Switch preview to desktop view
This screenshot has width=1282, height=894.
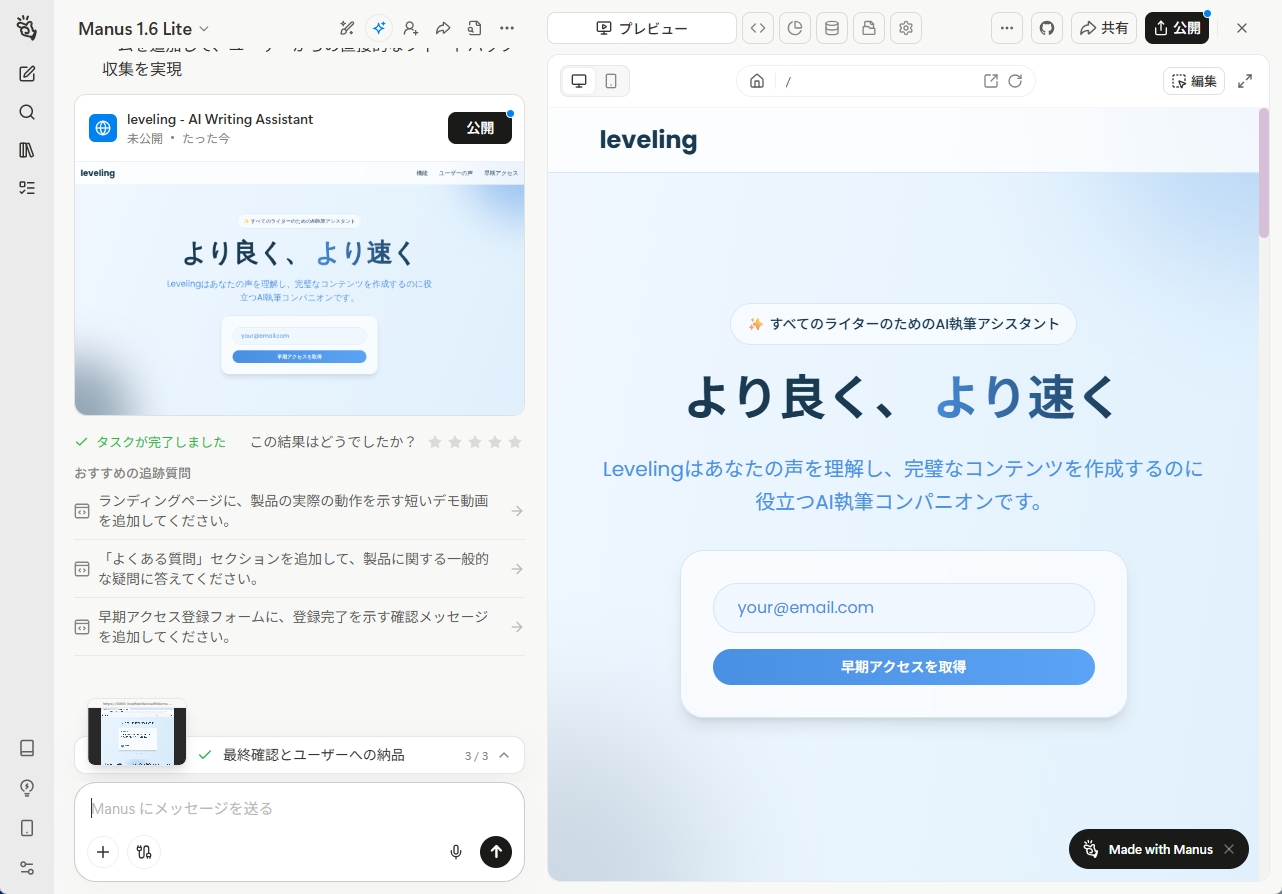579,81
